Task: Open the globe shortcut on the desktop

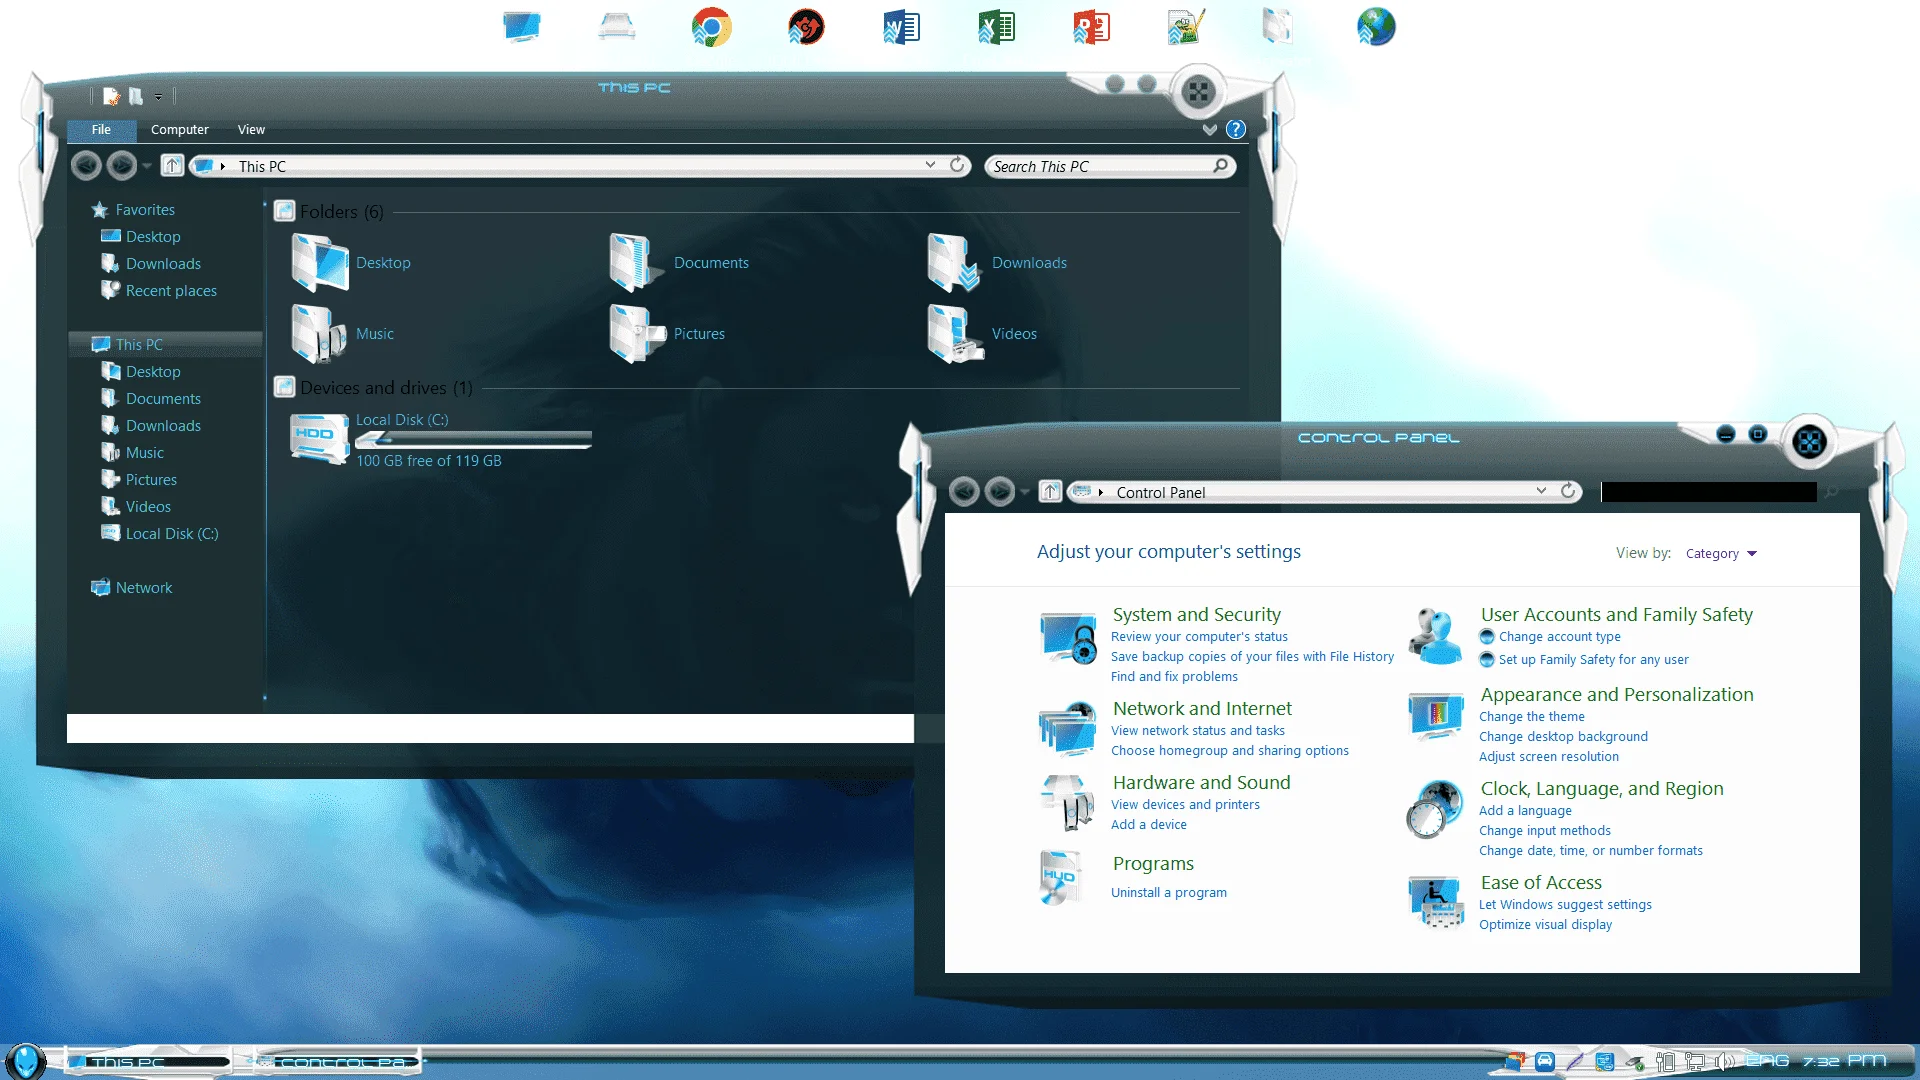Action: [1376, 27]
